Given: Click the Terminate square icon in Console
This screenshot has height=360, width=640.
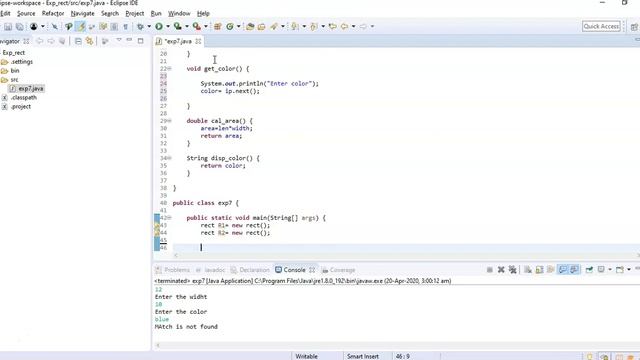Looking at the screenshot, I should point(489,270).
